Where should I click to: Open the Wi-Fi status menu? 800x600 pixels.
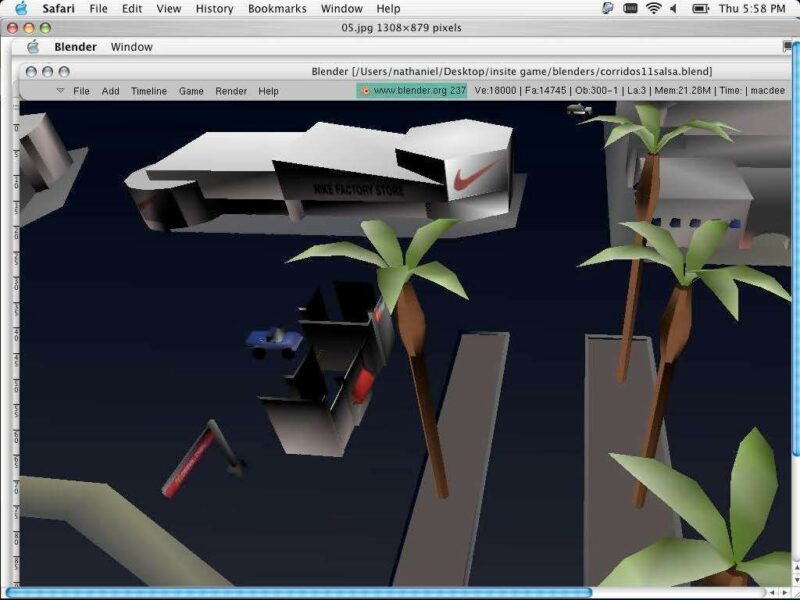coord(654,9)
